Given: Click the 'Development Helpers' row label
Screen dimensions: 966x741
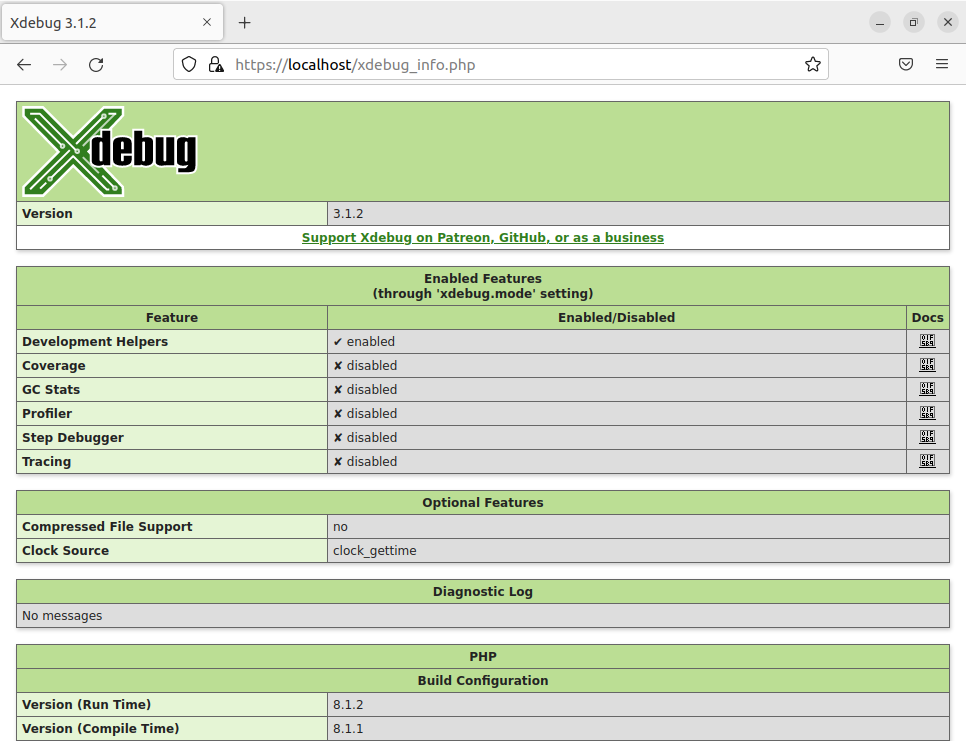Looking at the screenshot, I should click(x=95, y=342).
